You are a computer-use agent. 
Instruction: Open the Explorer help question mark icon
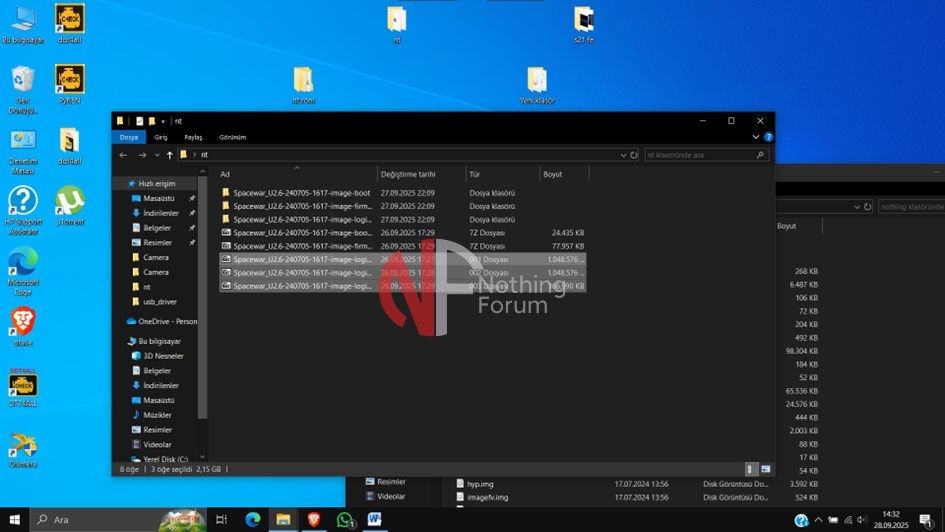(x=768, y=137)
